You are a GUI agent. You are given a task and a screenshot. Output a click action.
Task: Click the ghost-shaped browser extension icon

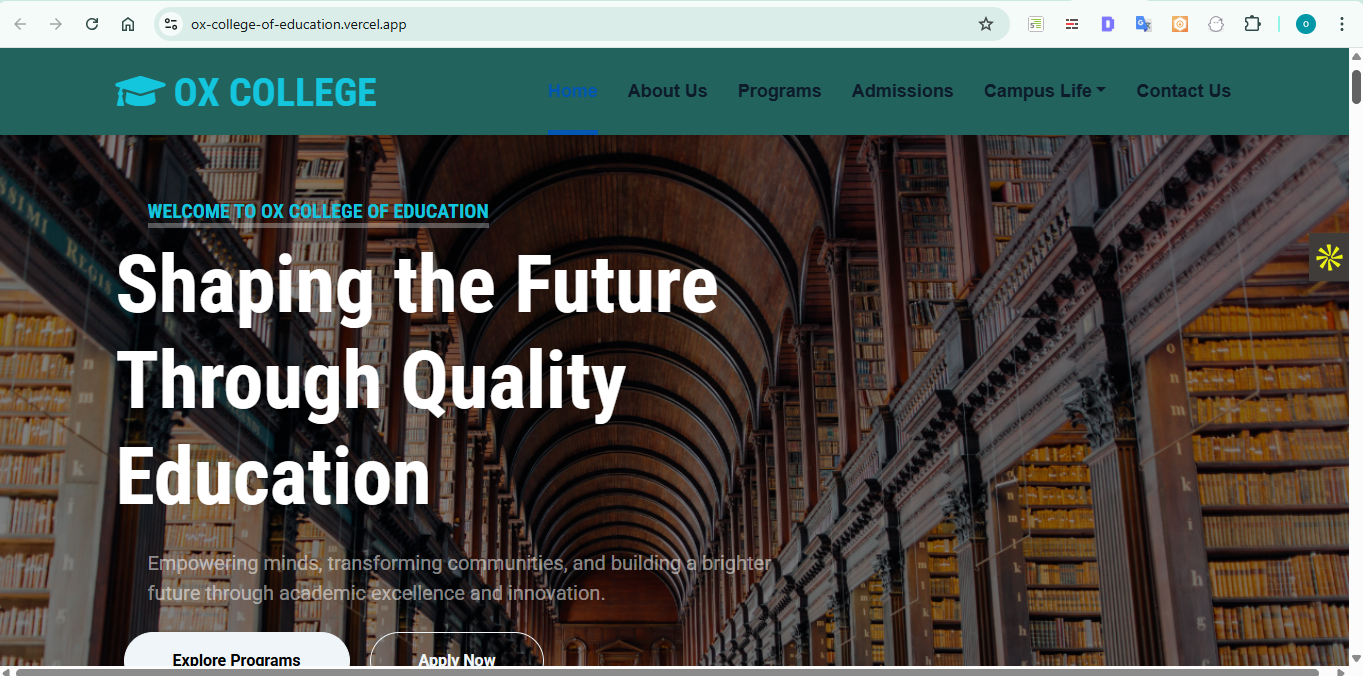[1216, 23]
